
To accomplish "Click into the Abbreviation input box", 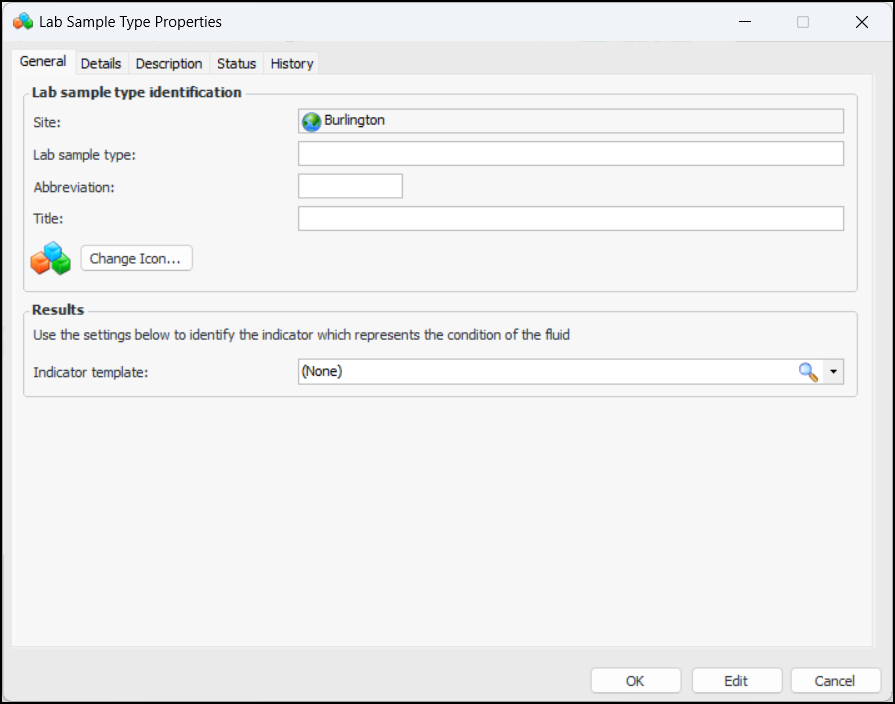I will pyautogui.click(x=350, y=186).
